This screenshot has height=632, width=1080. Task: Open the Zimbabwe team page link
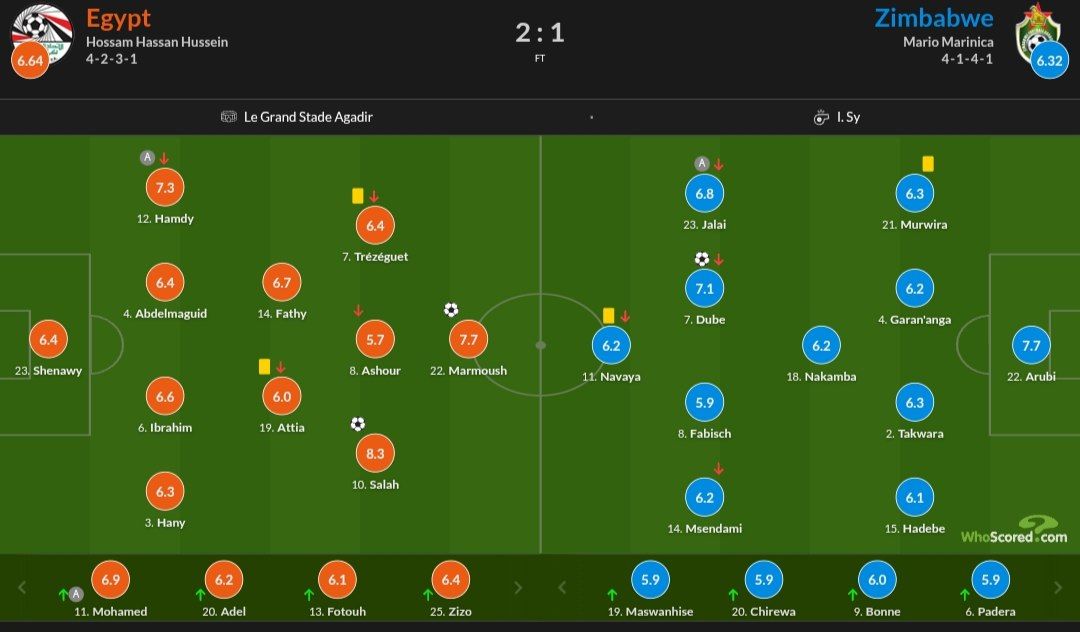click(x=934, y=18)
